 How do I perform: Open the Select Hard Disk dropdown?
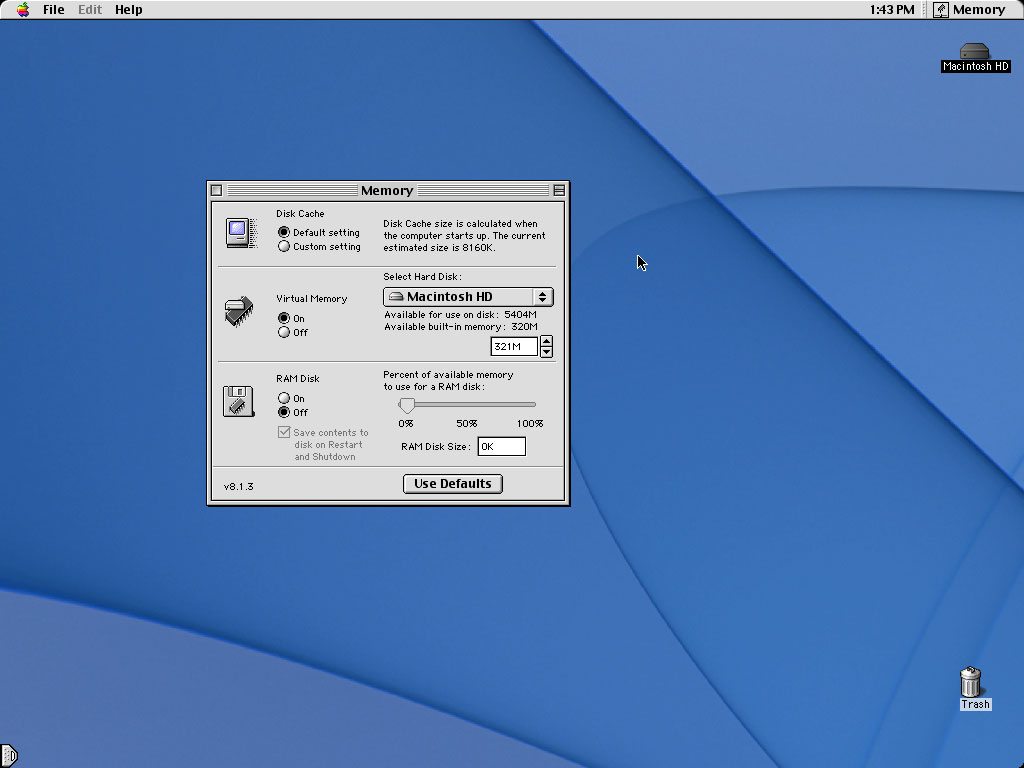468,297
